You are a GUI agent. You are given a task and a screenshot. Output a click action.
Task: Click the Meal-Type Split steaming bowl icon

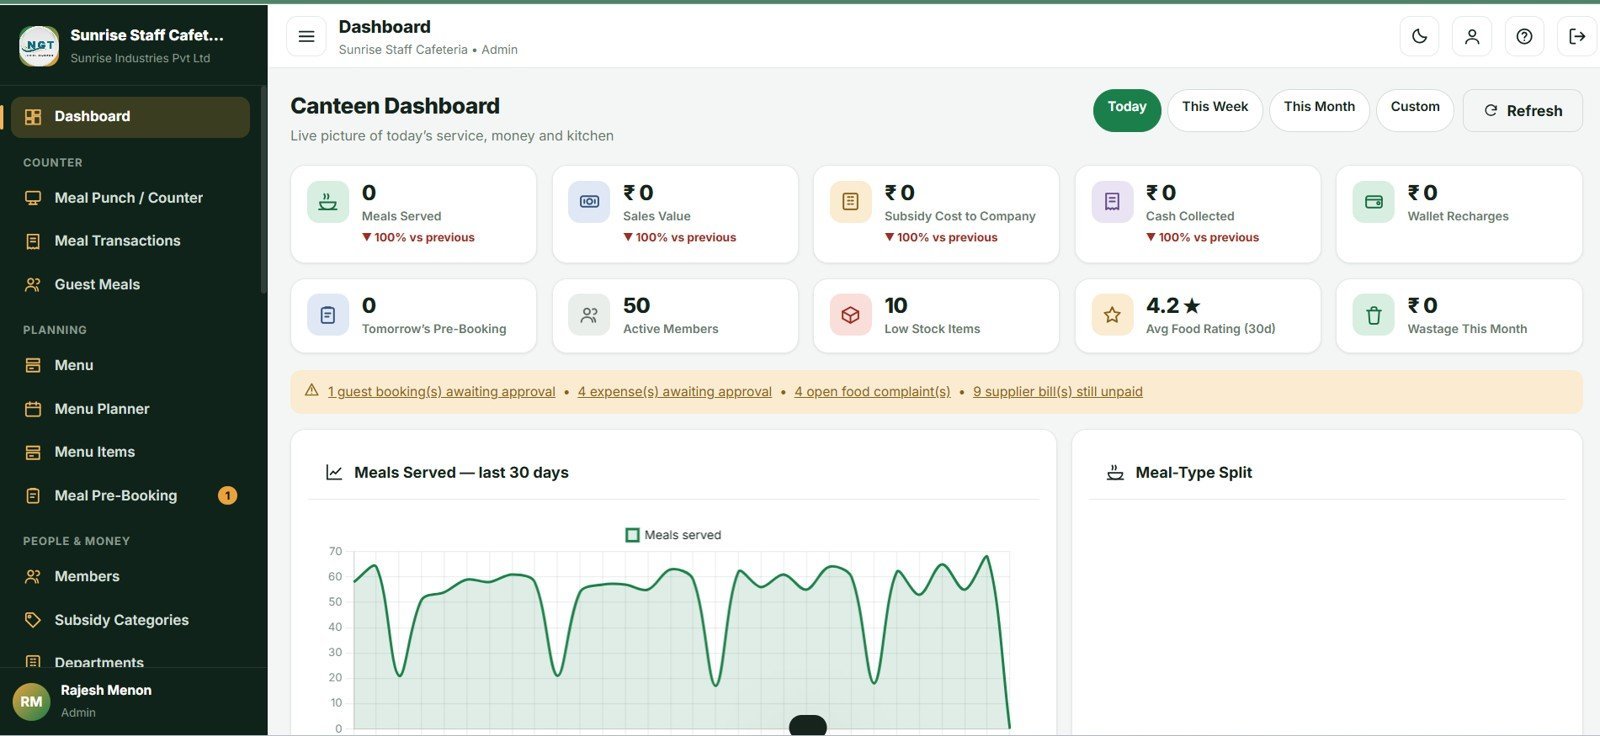click(1115, 473)
